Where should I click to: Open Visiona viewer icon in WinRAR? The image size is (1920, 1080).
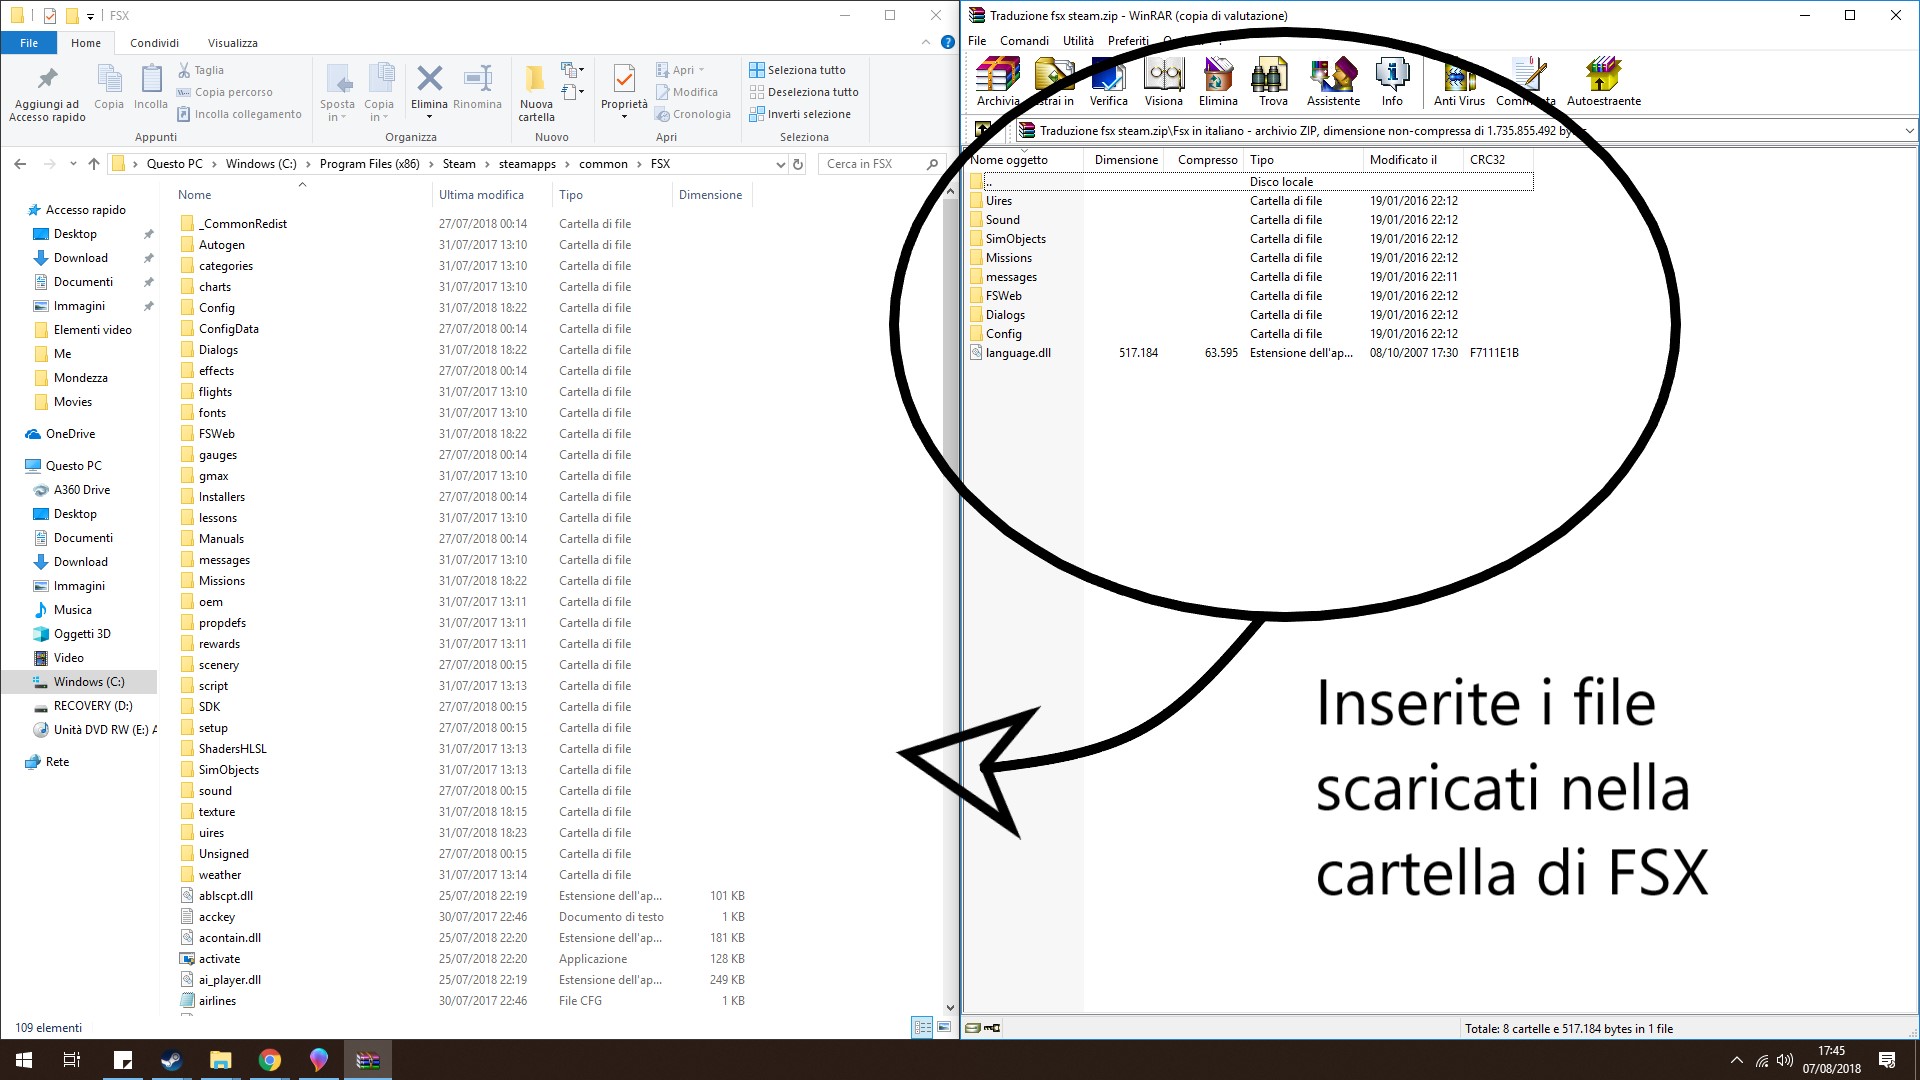pyautogui.click(x=1163, y=81)
